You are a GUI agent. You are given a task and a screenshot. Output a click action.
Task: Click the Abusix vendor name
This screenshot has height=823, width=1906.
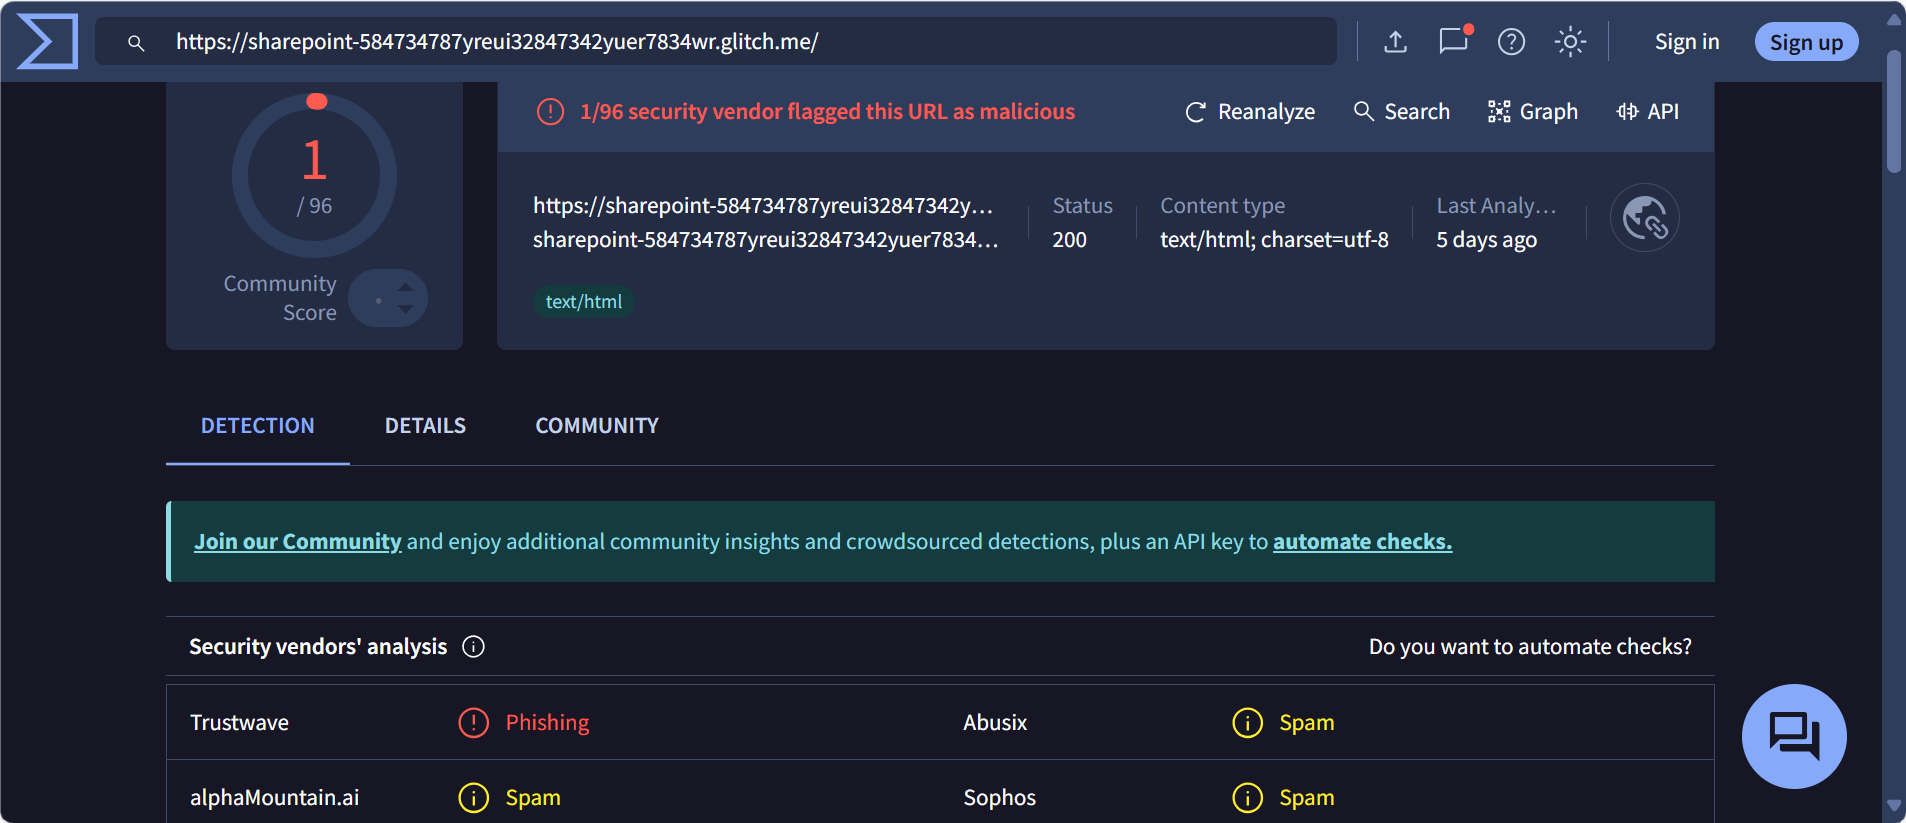coord(995,723)
